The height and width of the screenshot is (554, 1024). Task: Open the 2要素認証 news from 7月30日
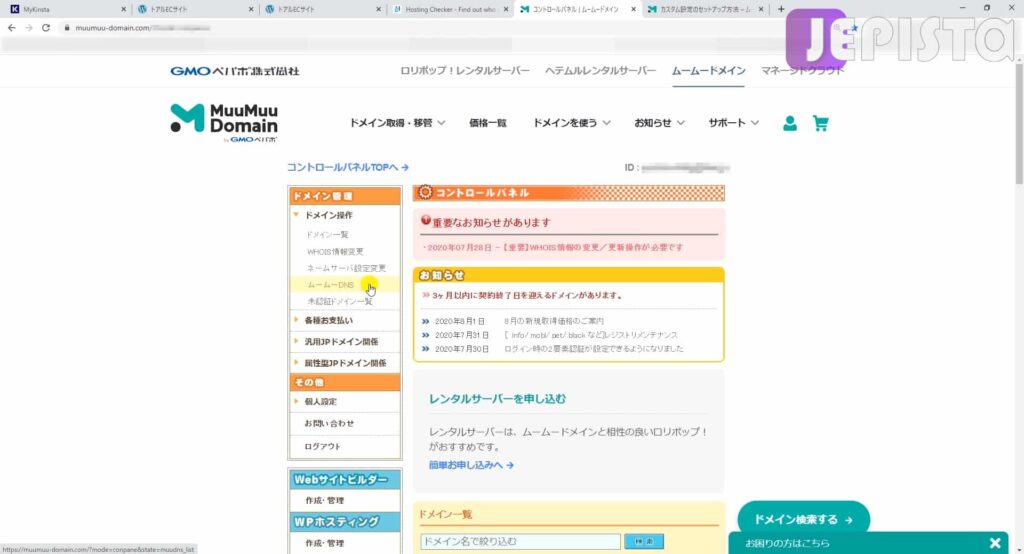[594, 349]
